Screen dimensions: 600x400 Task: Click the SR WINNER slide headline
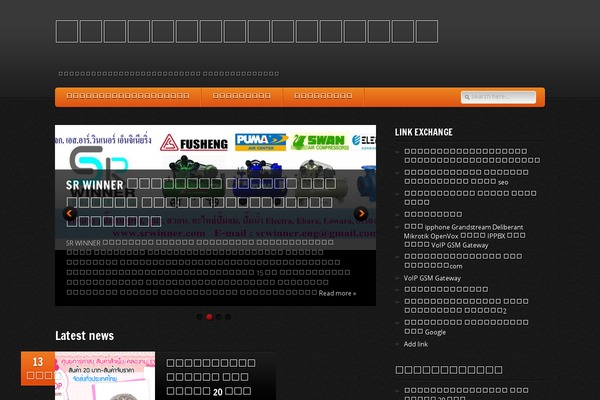(x=201, y=202)
